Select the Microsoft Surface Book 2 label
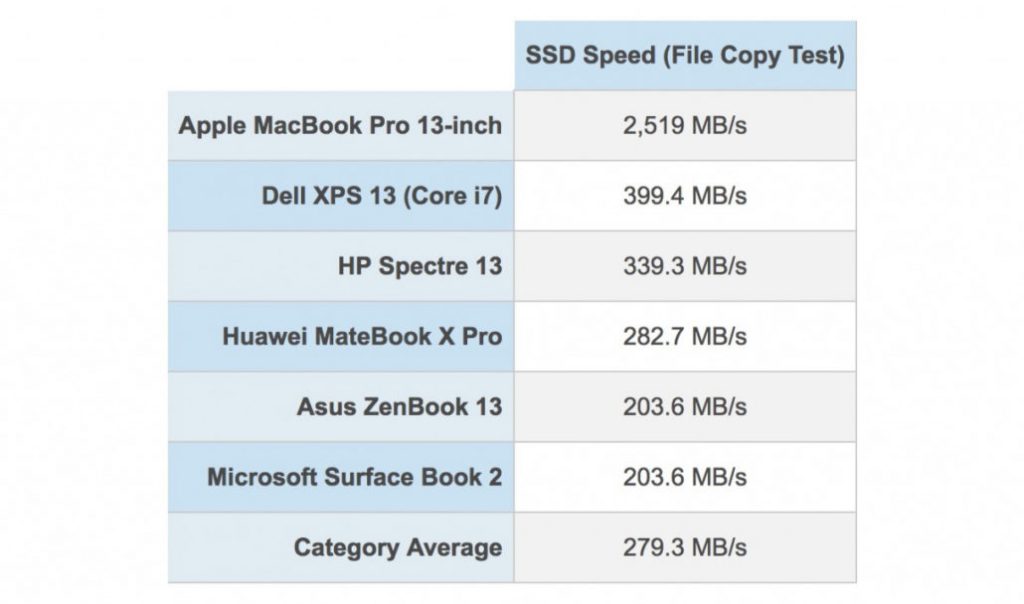 (x=354, y=477)
